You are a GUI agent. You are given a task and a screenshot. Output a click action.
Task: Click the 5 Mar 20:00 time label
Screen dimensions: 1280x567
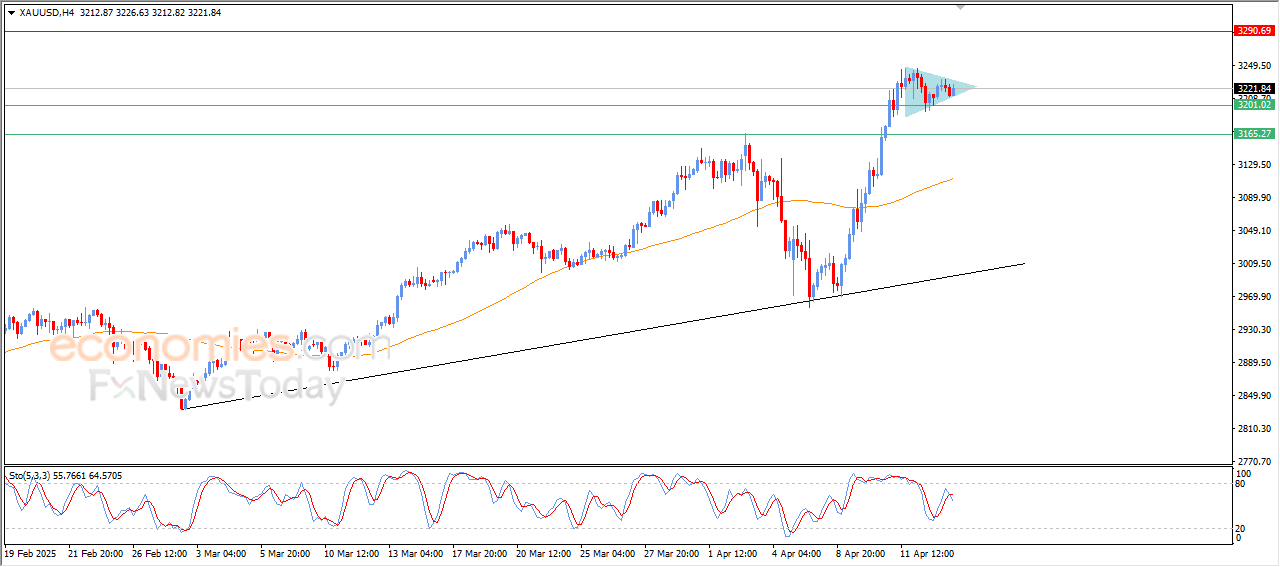click(287, 553)
